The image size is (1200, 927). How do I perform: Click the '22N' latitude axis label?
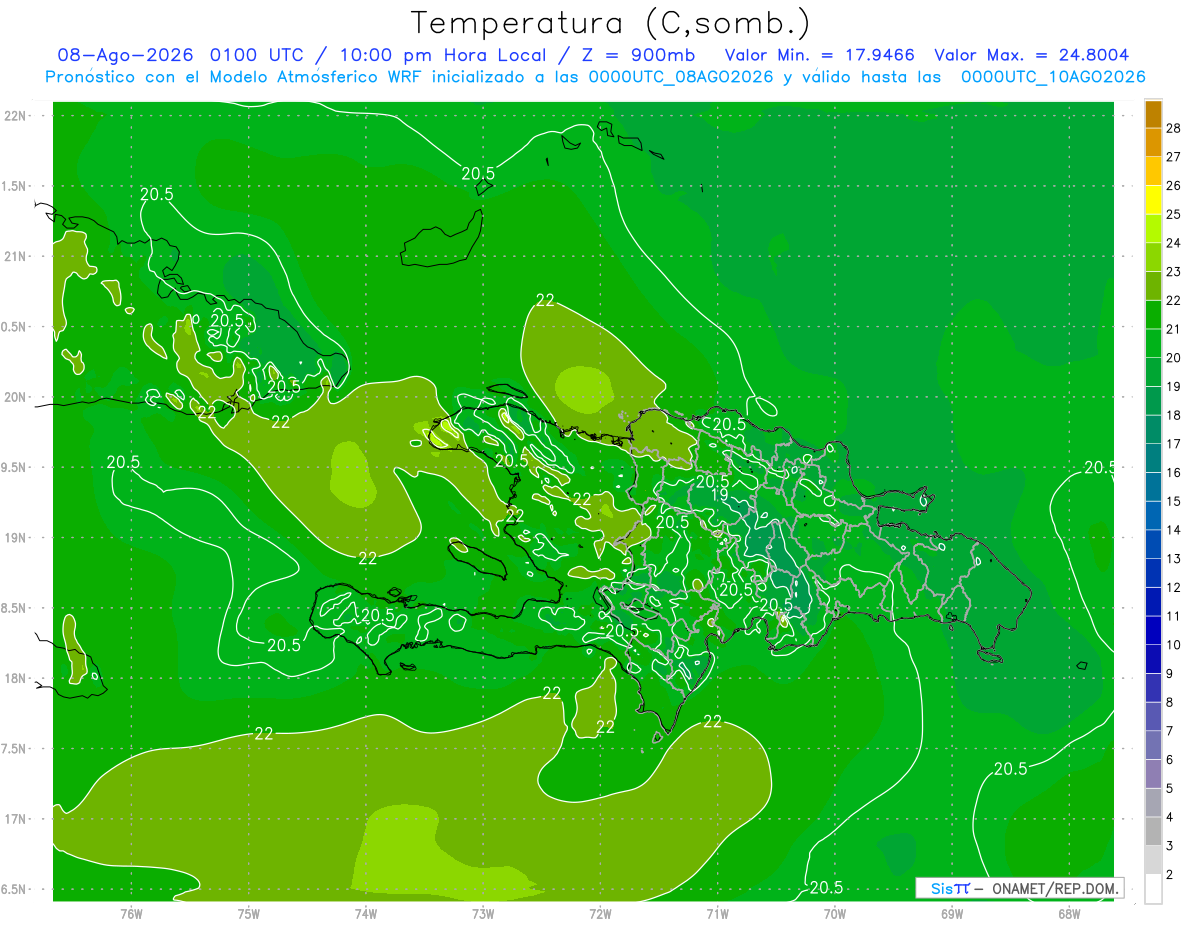17,116
